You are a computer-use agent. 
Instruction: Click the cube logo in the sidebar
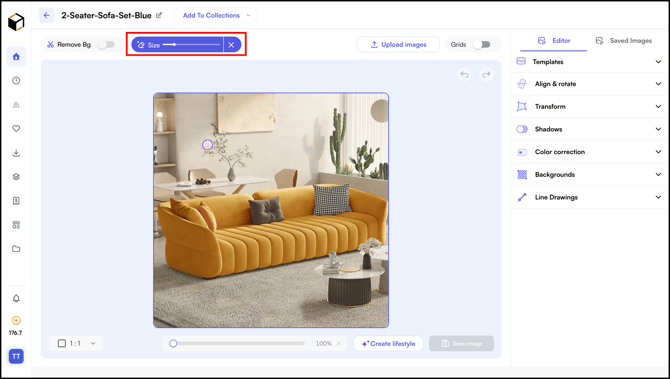(16, 22)
